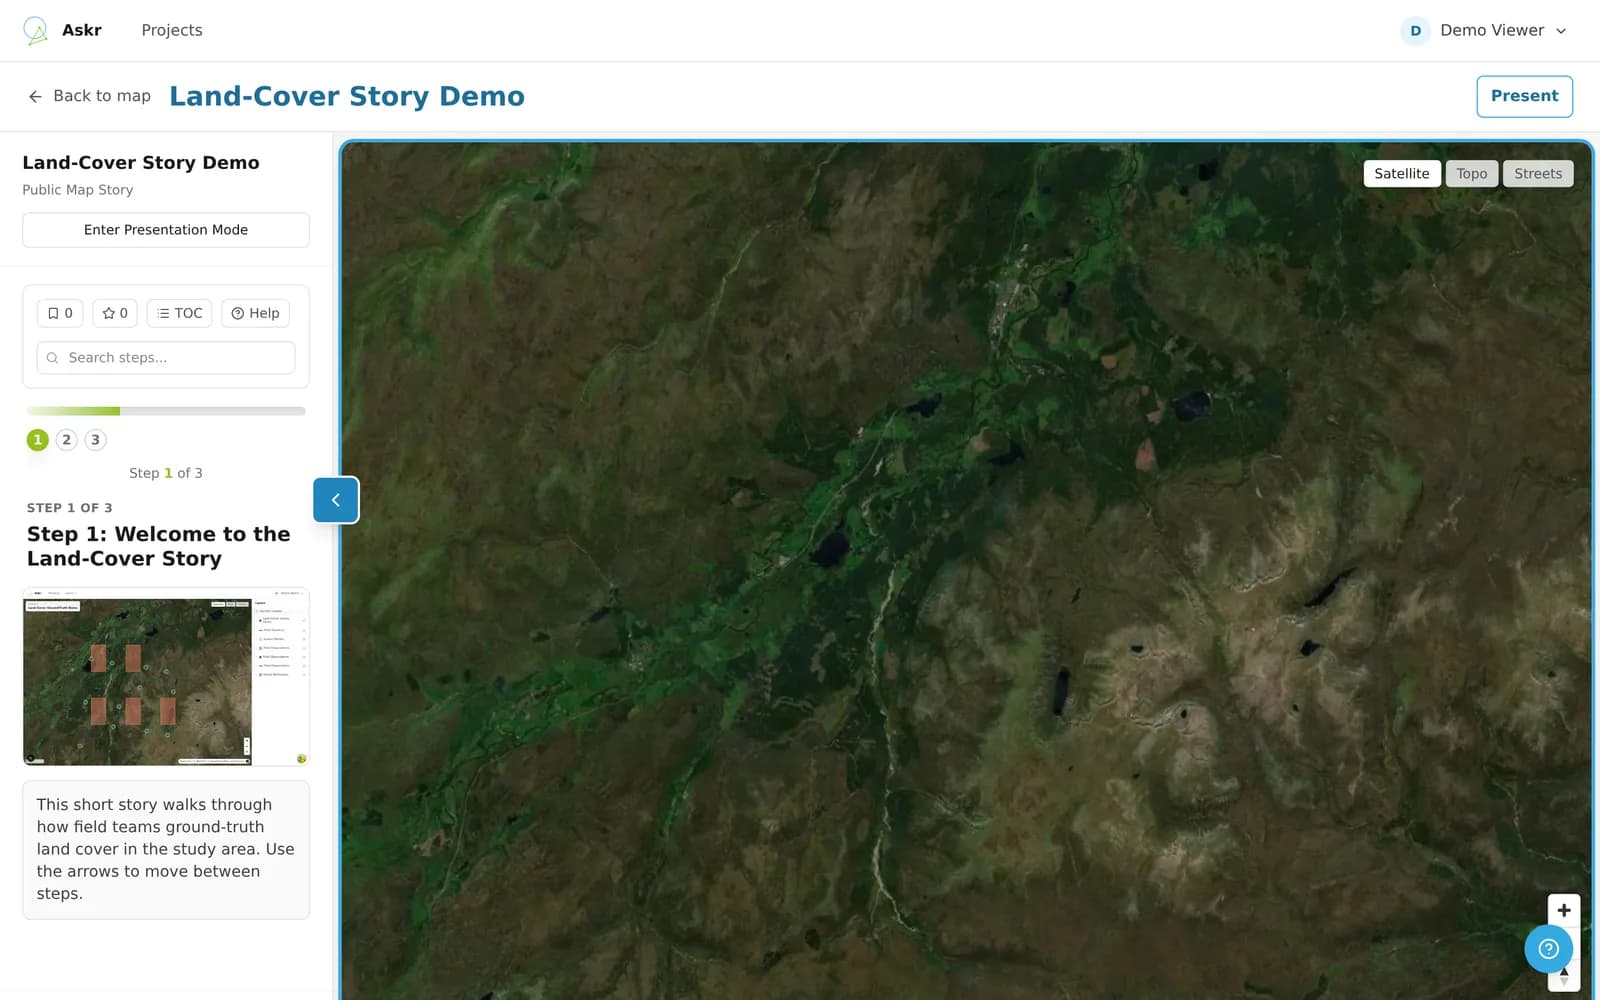Switch basemap to Topo

[x=1471, y=174]
